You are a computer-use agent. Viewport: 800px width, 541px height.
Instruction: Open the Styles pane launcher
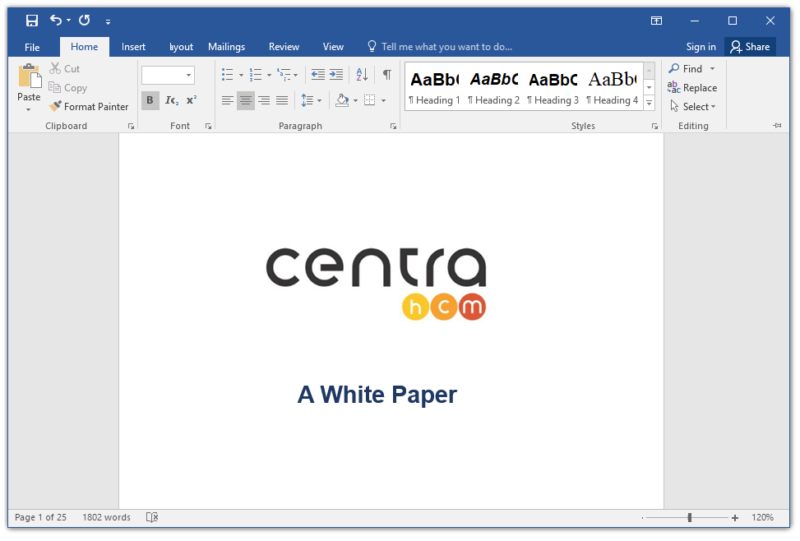[655, 126]
